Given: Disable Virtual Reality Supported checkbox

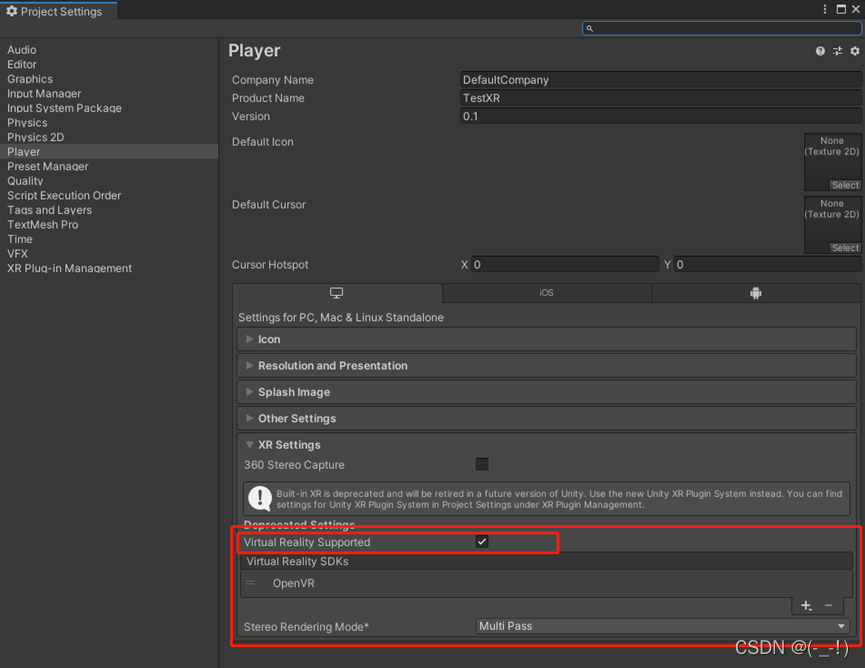Looking at the screenshot, I should click(482, 542).
